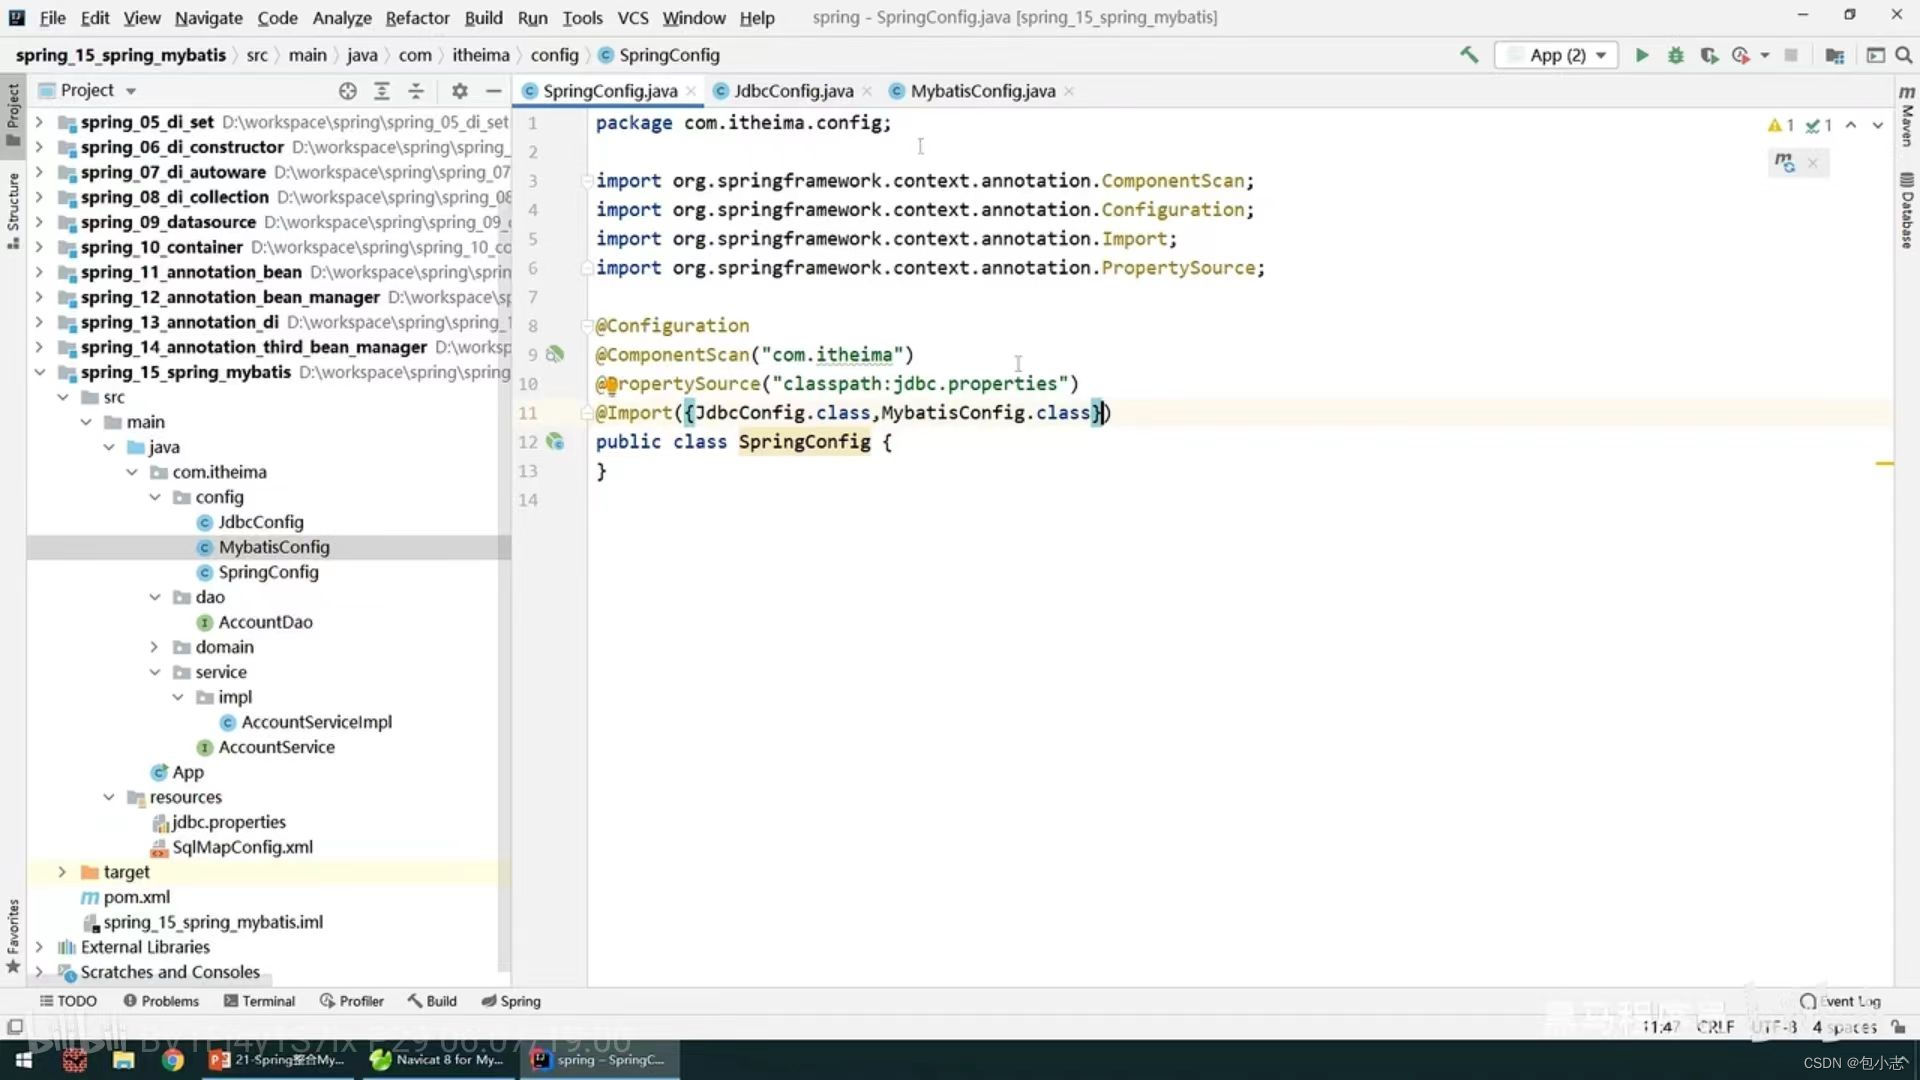Viewport: 1920px width, 1080px height.
Task: Switch to PowerPoint taskbar window
Action: tap(277, 1060)
